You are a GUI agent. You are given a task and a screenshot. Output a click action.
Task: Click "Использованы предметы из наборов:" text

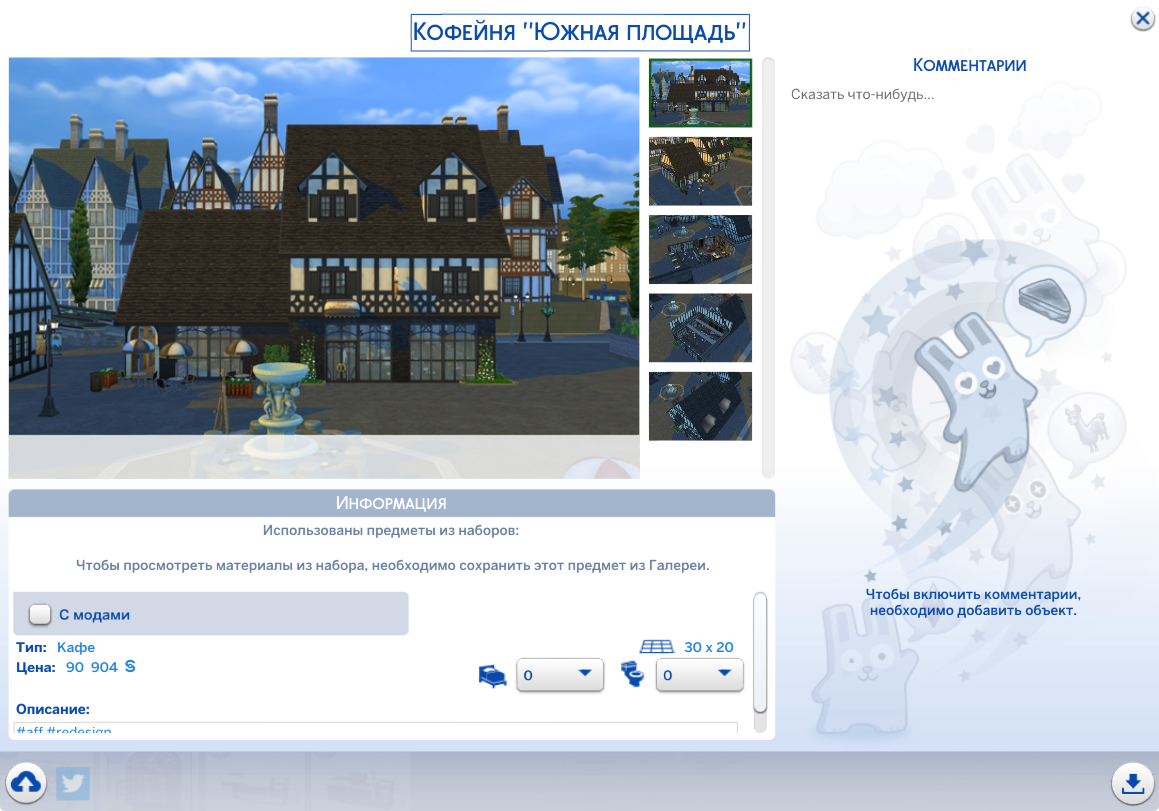391,530
